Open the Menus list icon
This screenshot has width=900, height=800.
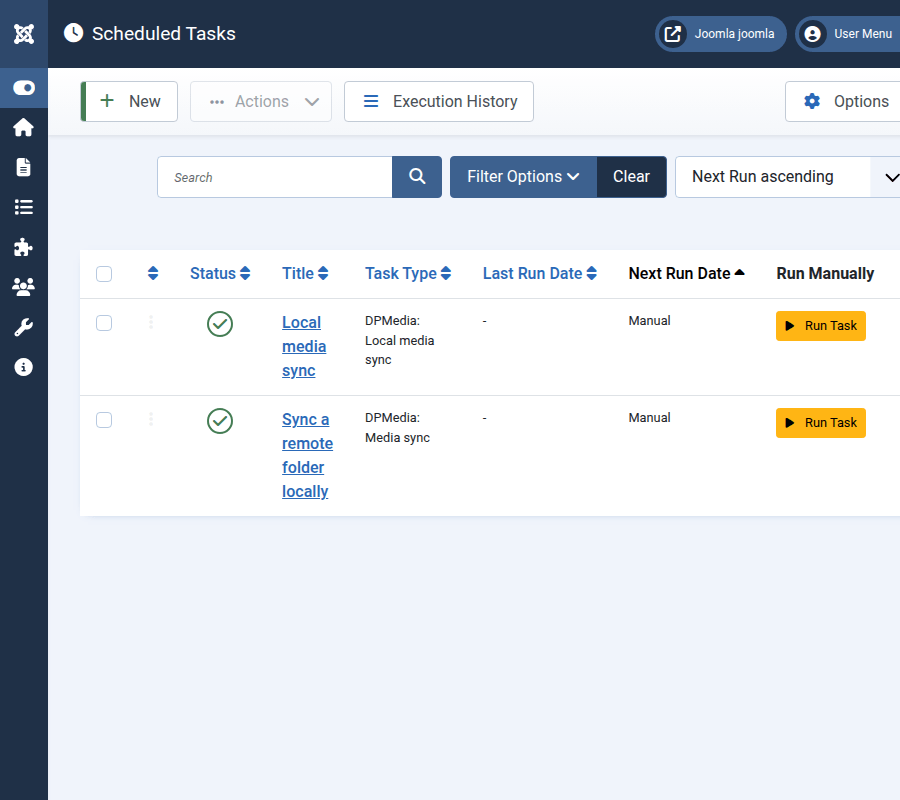click(24, 207)
